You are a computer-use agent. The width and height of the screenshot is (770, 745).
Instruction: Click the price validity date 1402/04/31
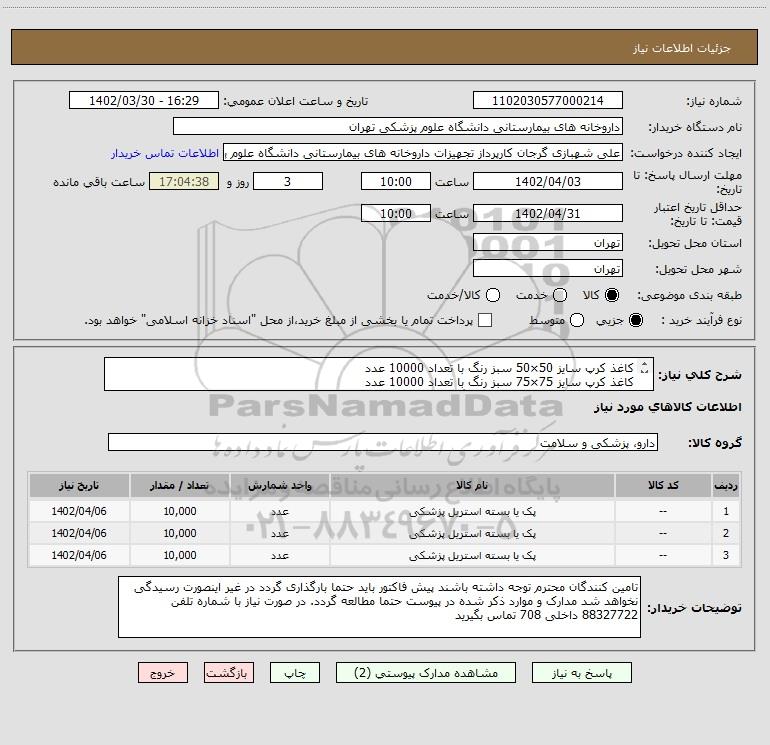548,213
